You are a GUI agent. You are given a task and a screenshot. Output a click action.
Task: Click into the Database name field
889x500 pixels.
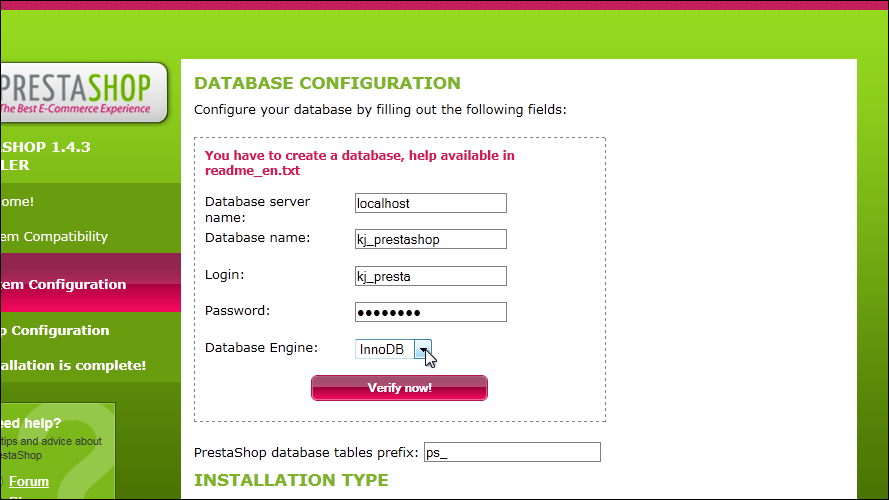pos(431,239)
